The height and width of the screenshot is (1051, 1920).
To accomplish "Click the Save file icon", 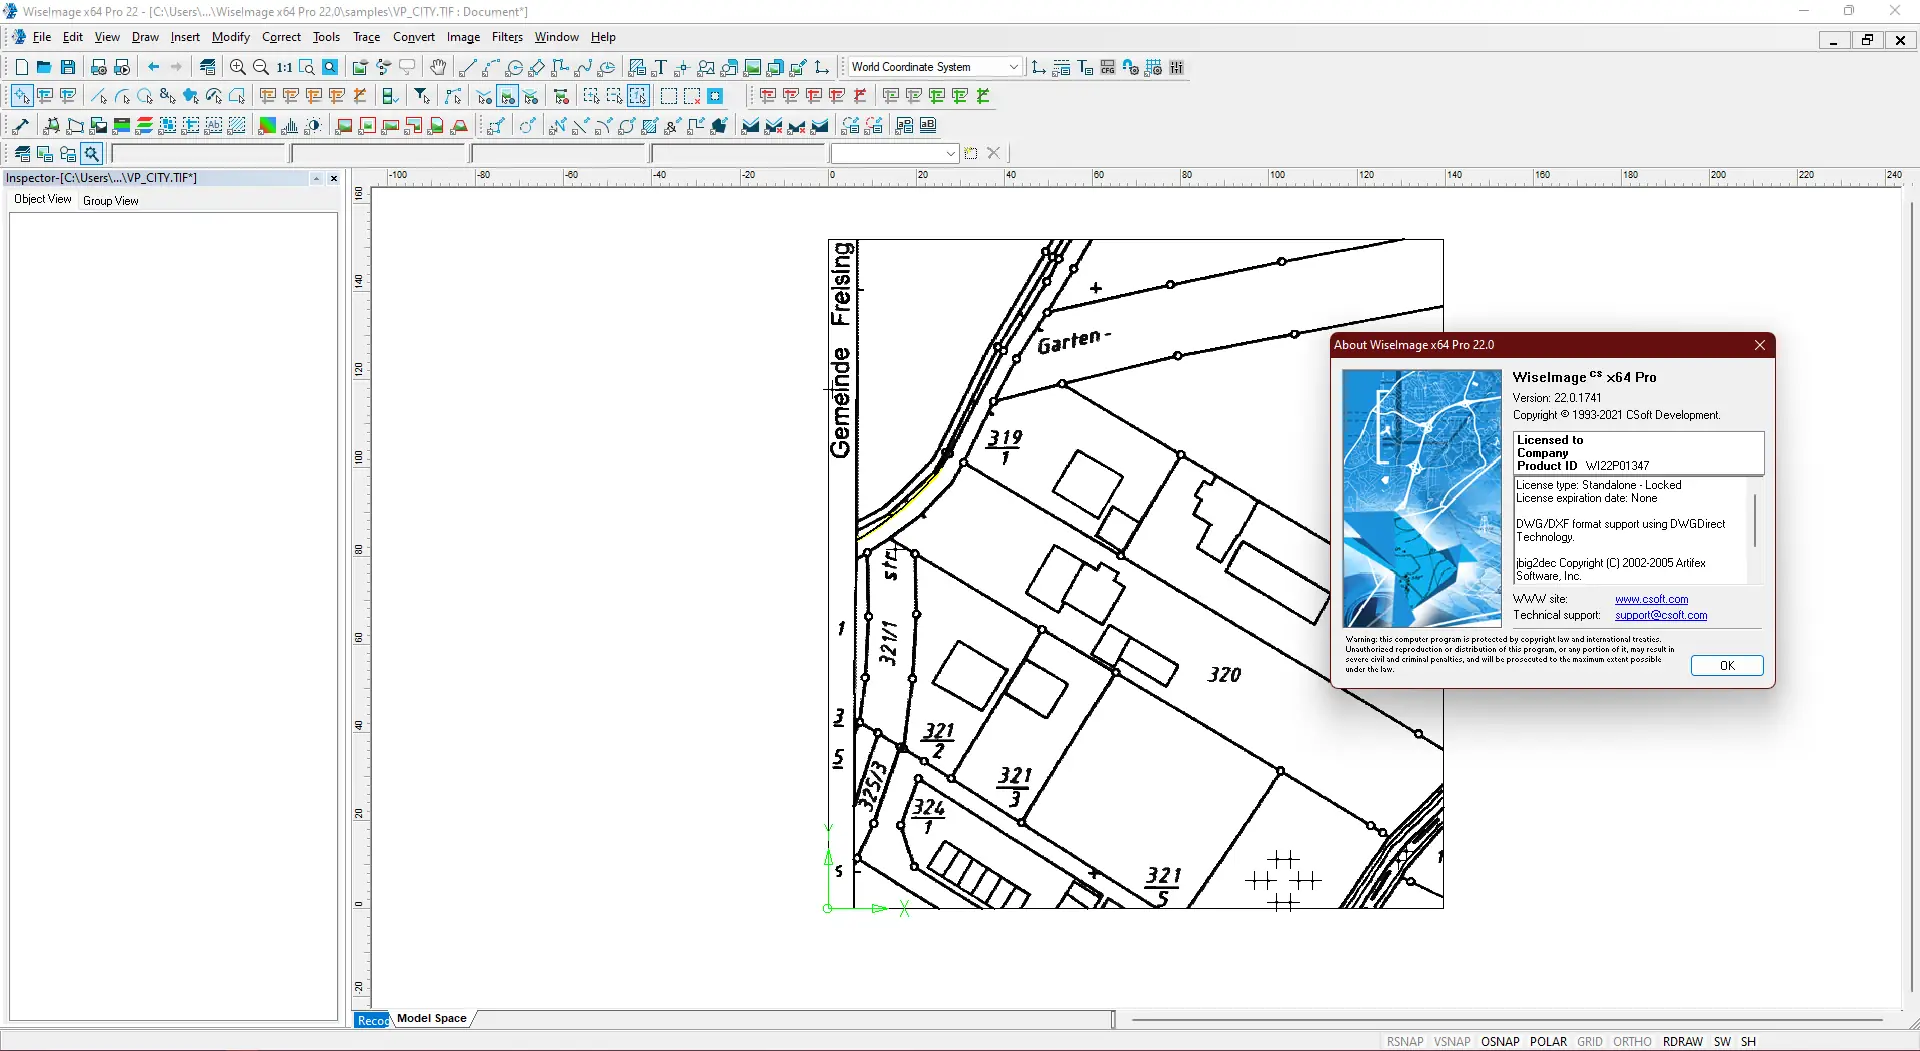I will [x=68, y=67].
